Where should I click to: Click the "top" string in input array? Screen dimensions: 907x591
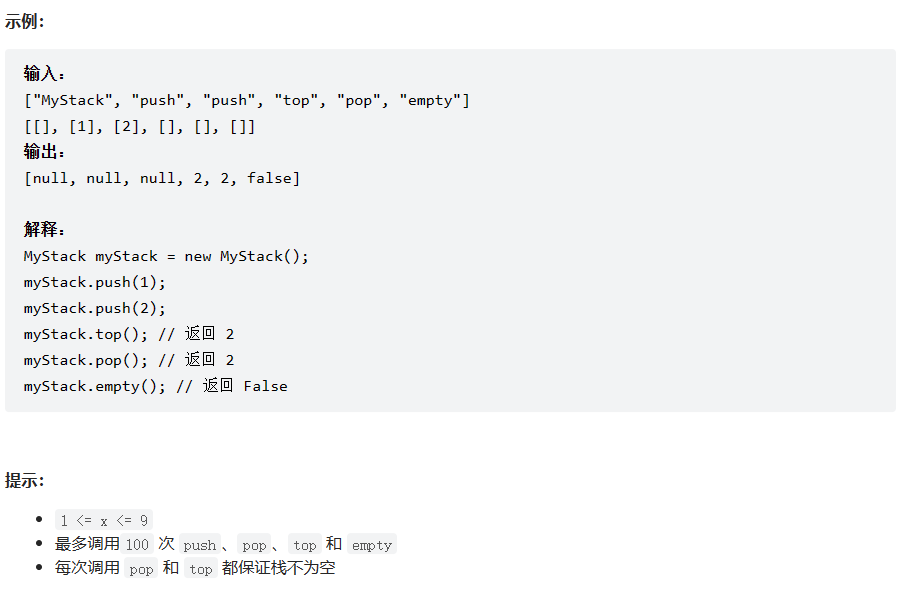pos(296,100)
